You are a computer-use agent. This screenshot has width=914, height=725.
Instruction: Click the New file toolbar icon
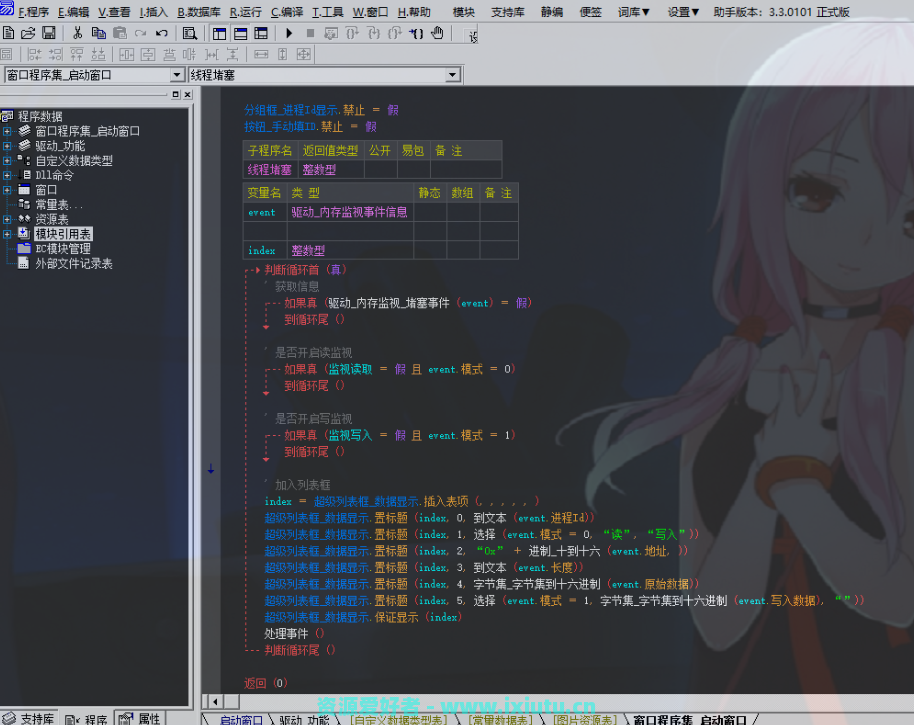pyautogui.click(x=9, y=33)
